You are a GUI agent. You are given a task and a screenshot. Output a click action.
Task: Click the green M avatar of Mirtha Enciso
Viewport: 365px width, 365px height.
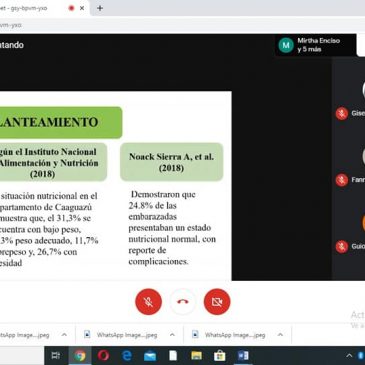click(x=286, y=45)
